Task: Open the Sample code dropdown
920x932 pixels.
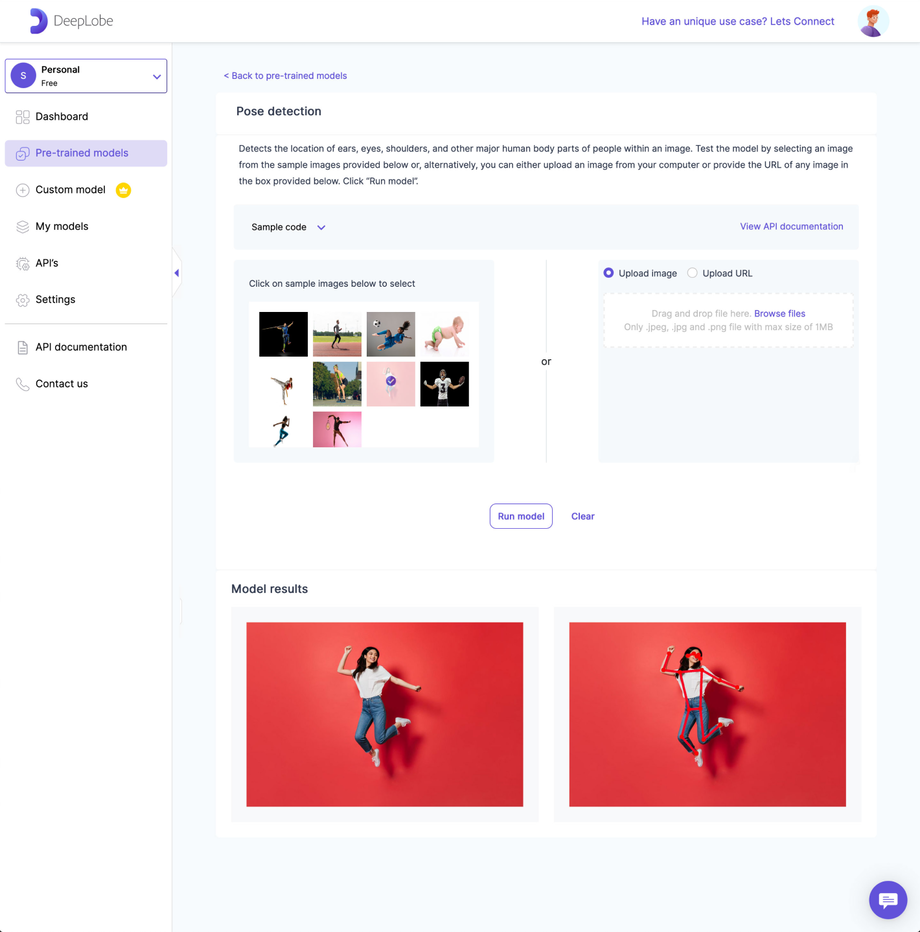Action: pos(287,227)
